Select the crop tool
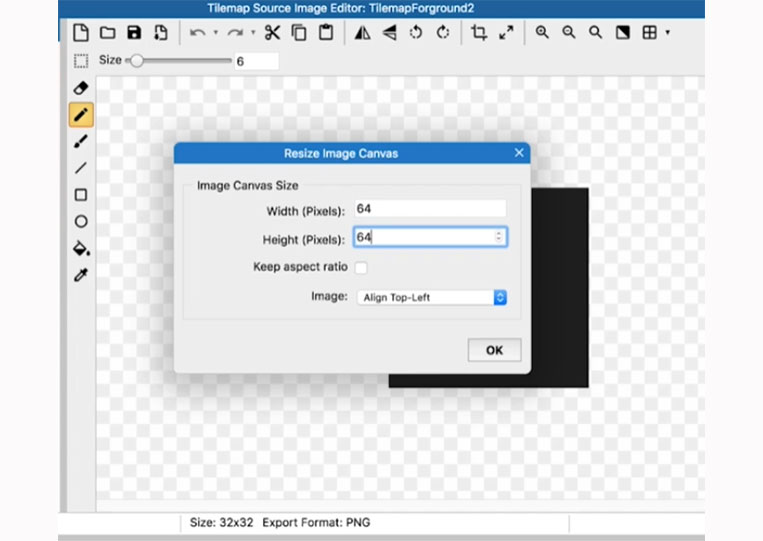763x541 pixels. (479, 33)
